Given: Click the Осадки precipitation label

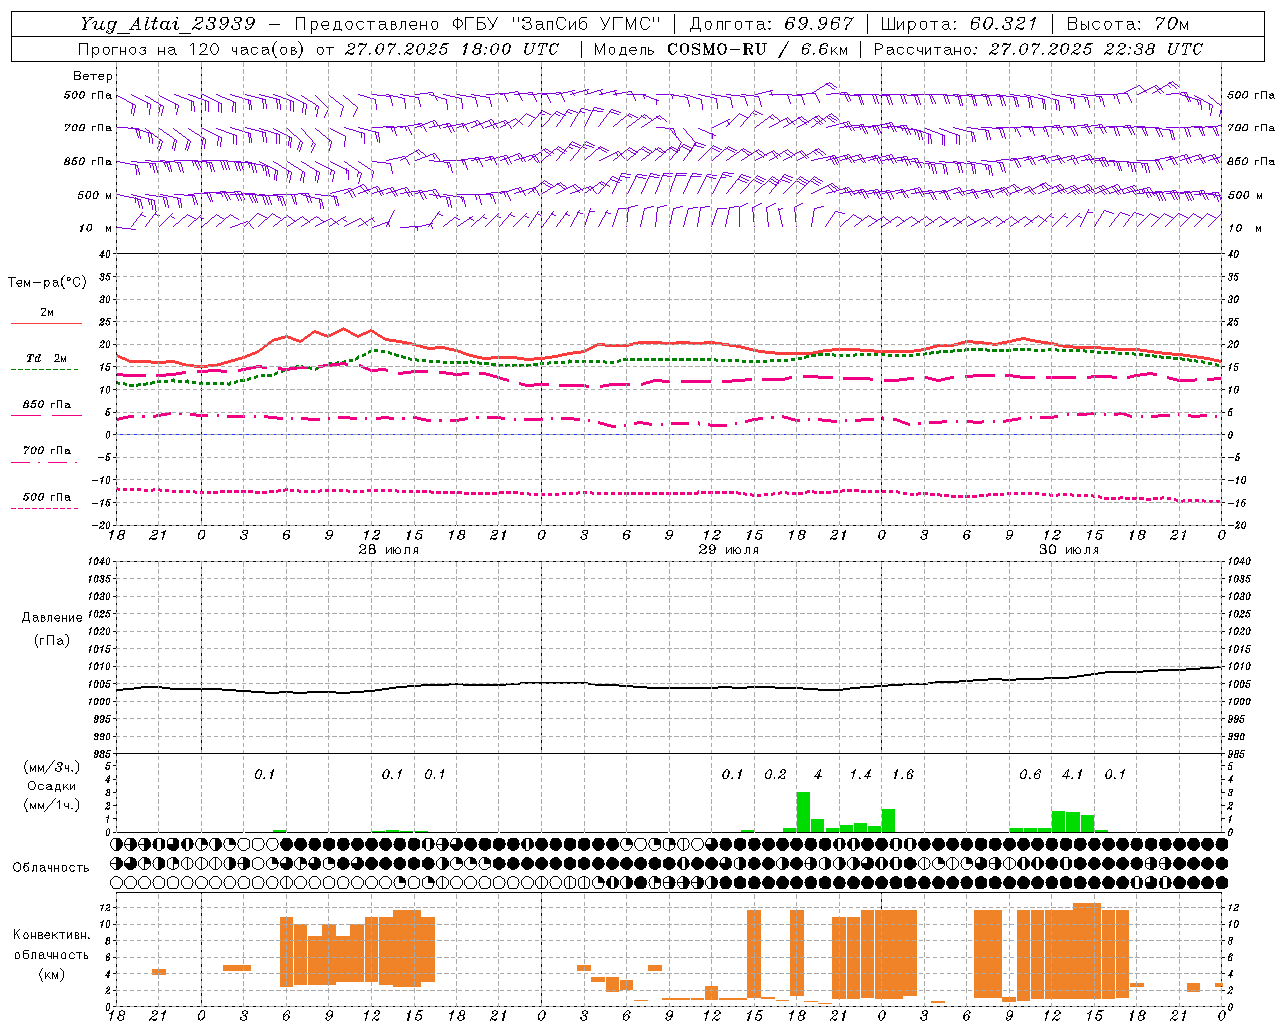Looking at the screenshot, I should pos(52,786).
